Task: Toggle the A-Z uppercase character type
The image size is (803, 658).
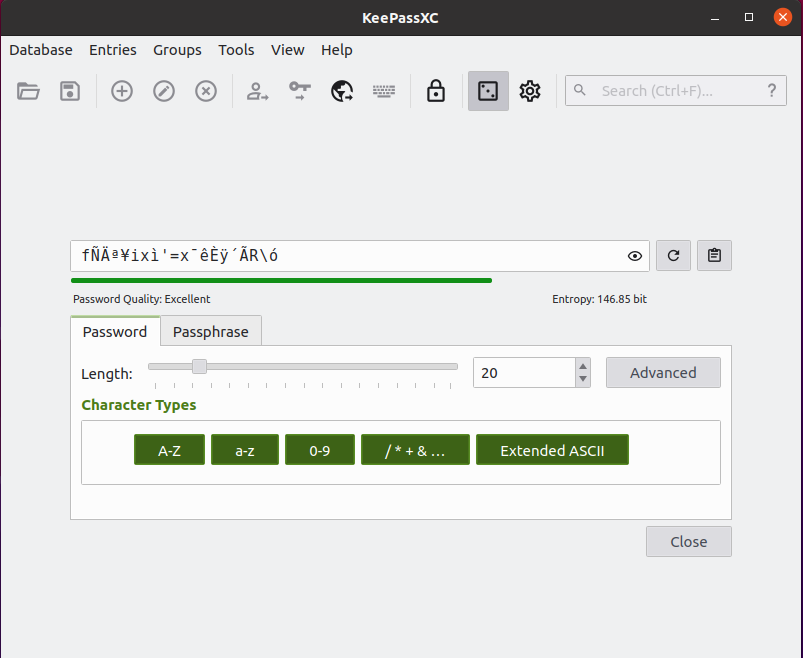Action: click(x=170, y=450)
